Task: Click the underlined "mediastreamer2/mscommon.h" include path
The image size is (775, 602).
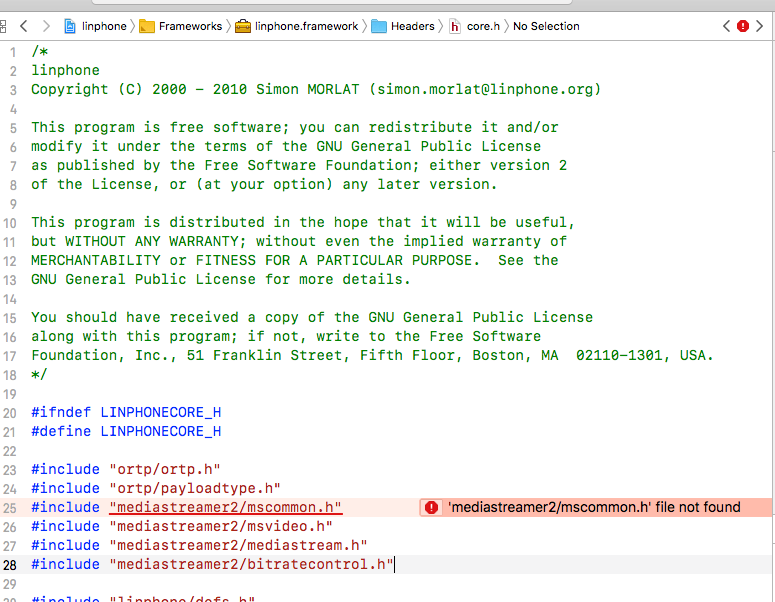Action: (x=225, y=508)
